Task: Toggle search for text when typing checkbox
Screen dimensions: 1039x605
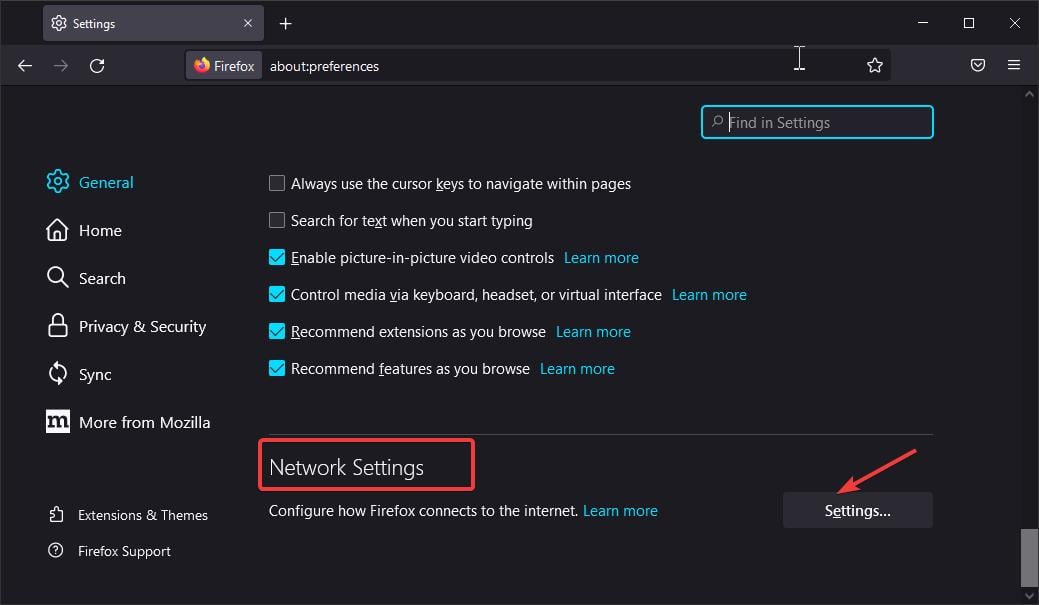Action: pos(277,221)
